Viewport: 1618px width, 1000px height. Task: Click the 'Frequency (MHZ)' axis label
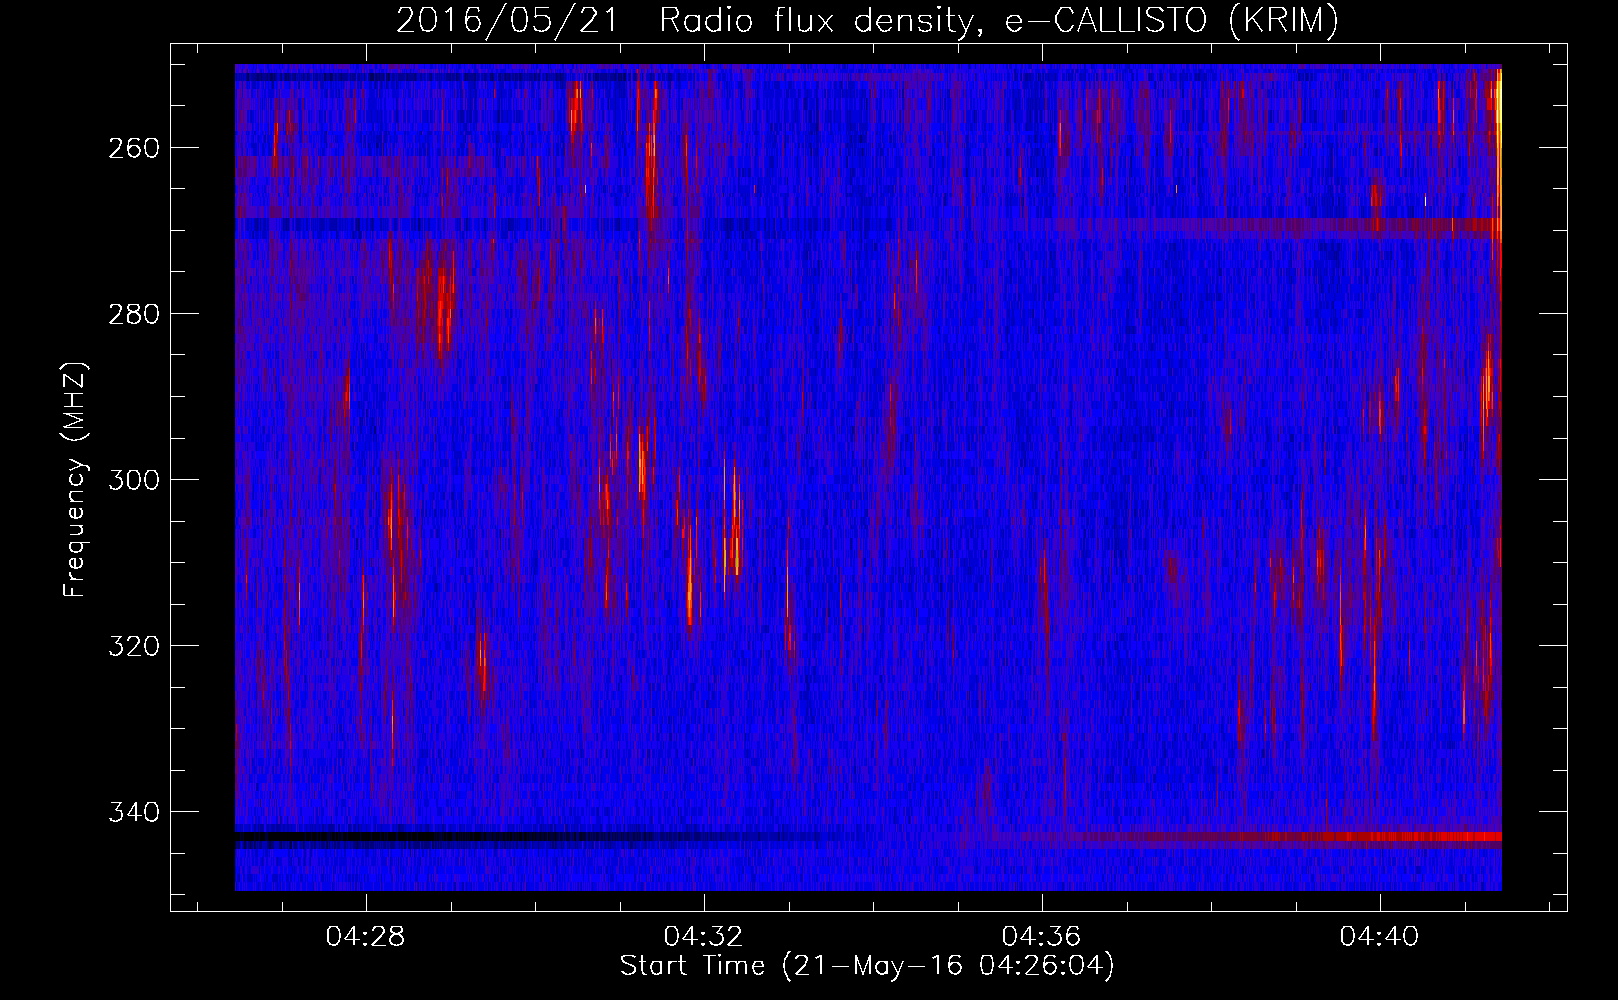click(x=75, y=479)
